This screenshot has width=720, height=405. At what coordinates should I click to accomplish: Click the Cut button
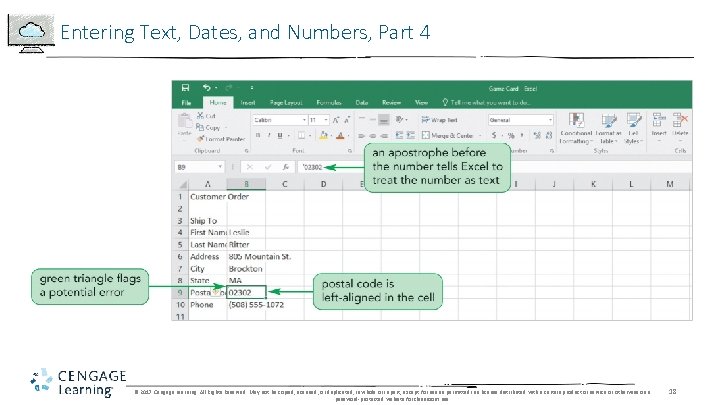pos(206,116)
